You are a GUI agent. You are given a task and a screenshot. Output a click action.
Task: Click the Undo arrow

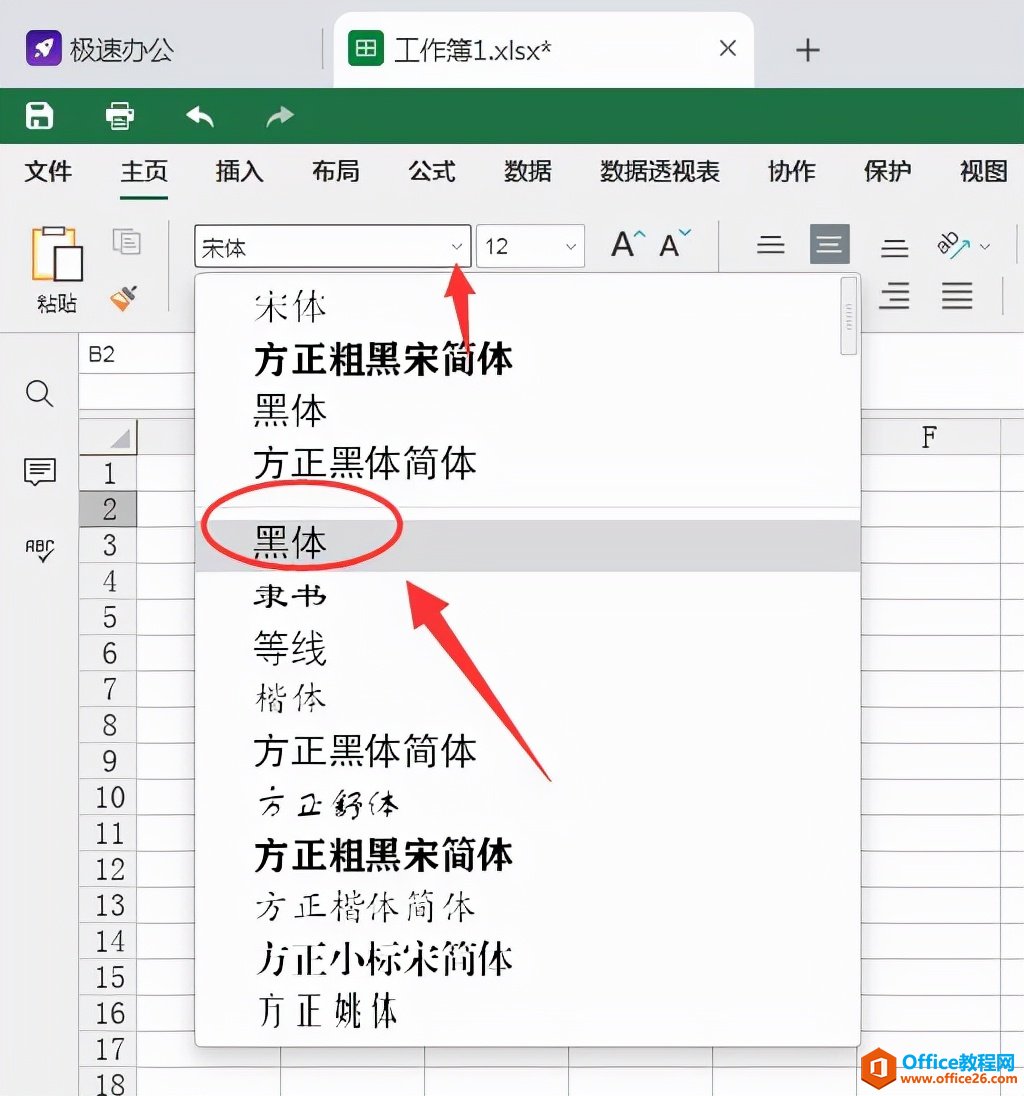(199, 116)
